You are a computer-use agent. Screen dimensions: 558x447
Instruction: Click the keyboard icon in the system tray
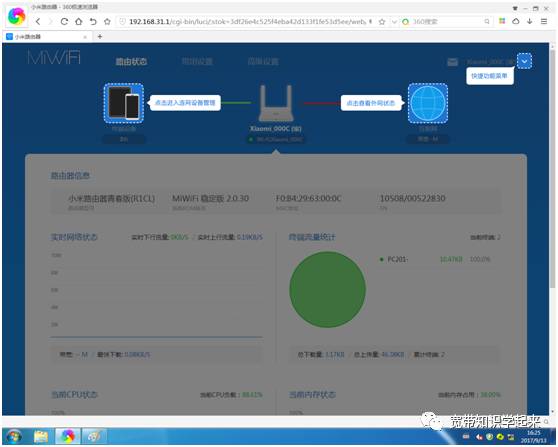tap(466, 437)
